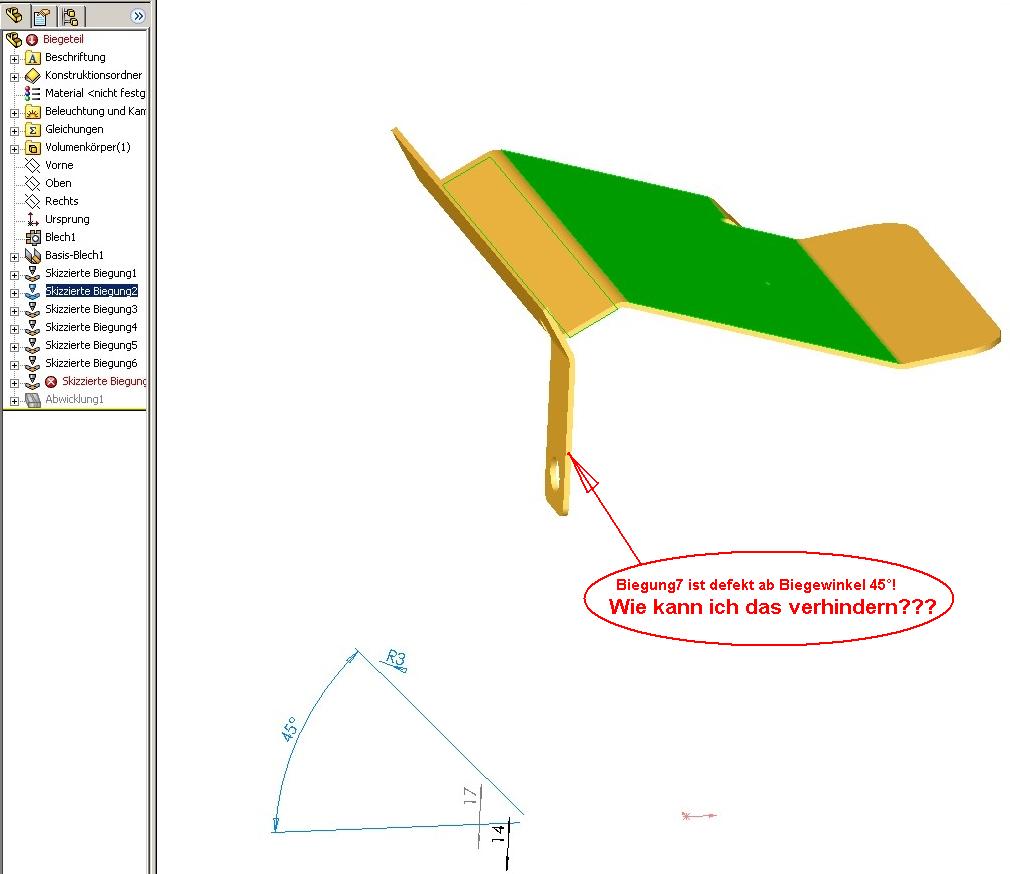
Task: Click the Ursprung origin icon
Action: pyautogui.click(x=32, y=220)
